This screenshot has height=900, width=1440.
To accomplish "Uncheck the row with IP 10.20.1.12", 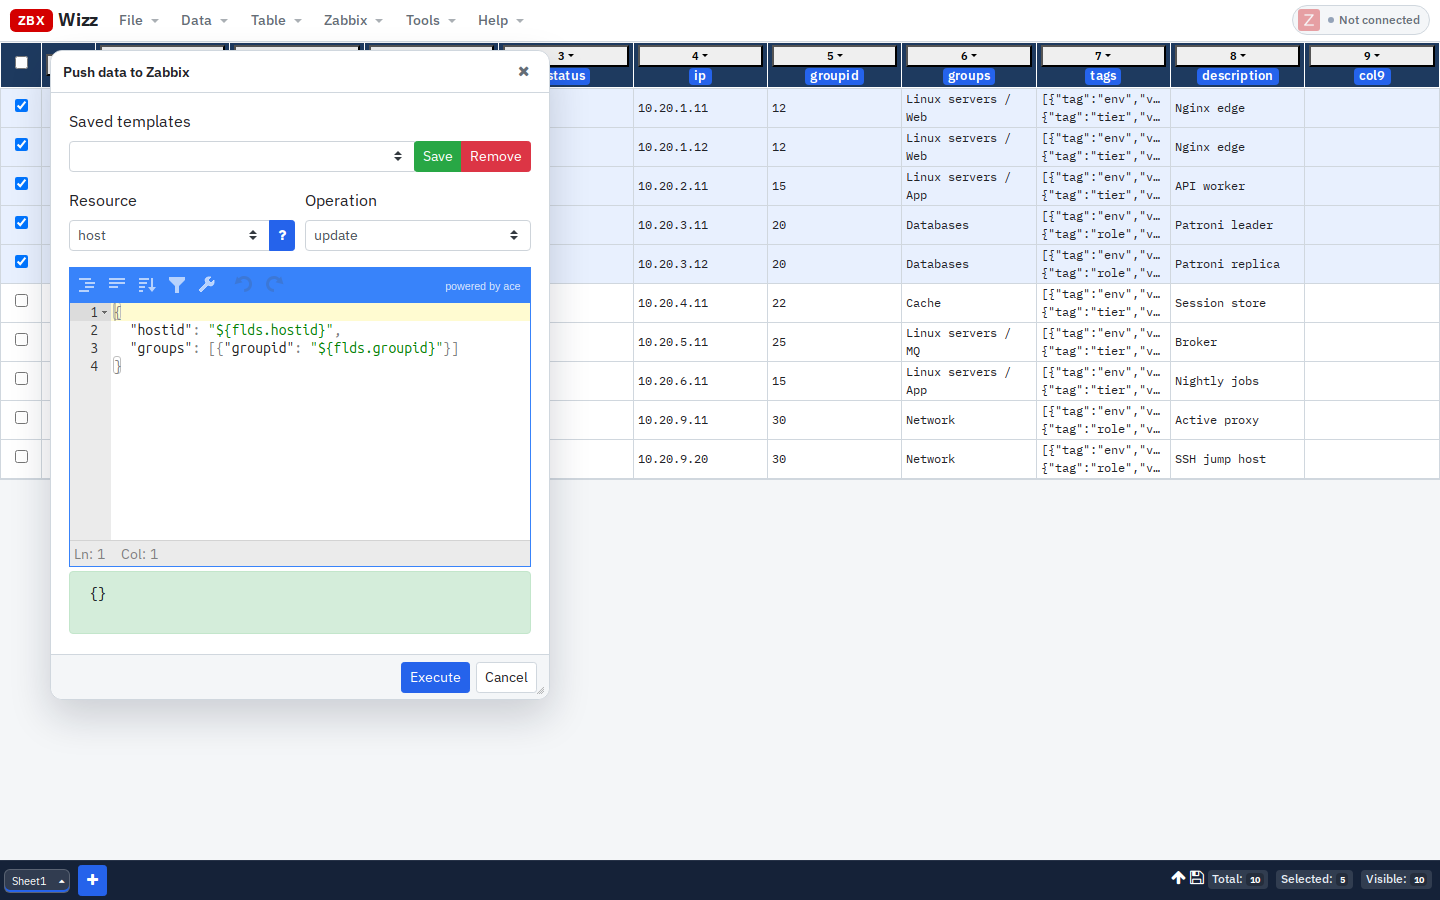I will [x=21, y=144].
